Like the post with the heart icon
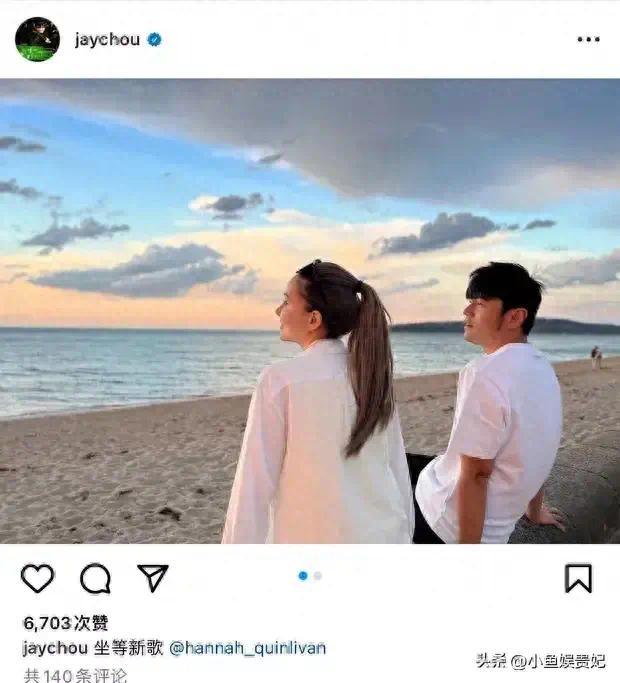This screenshot has height=683, width=620. pyautogui.click(x=37, y=578)
